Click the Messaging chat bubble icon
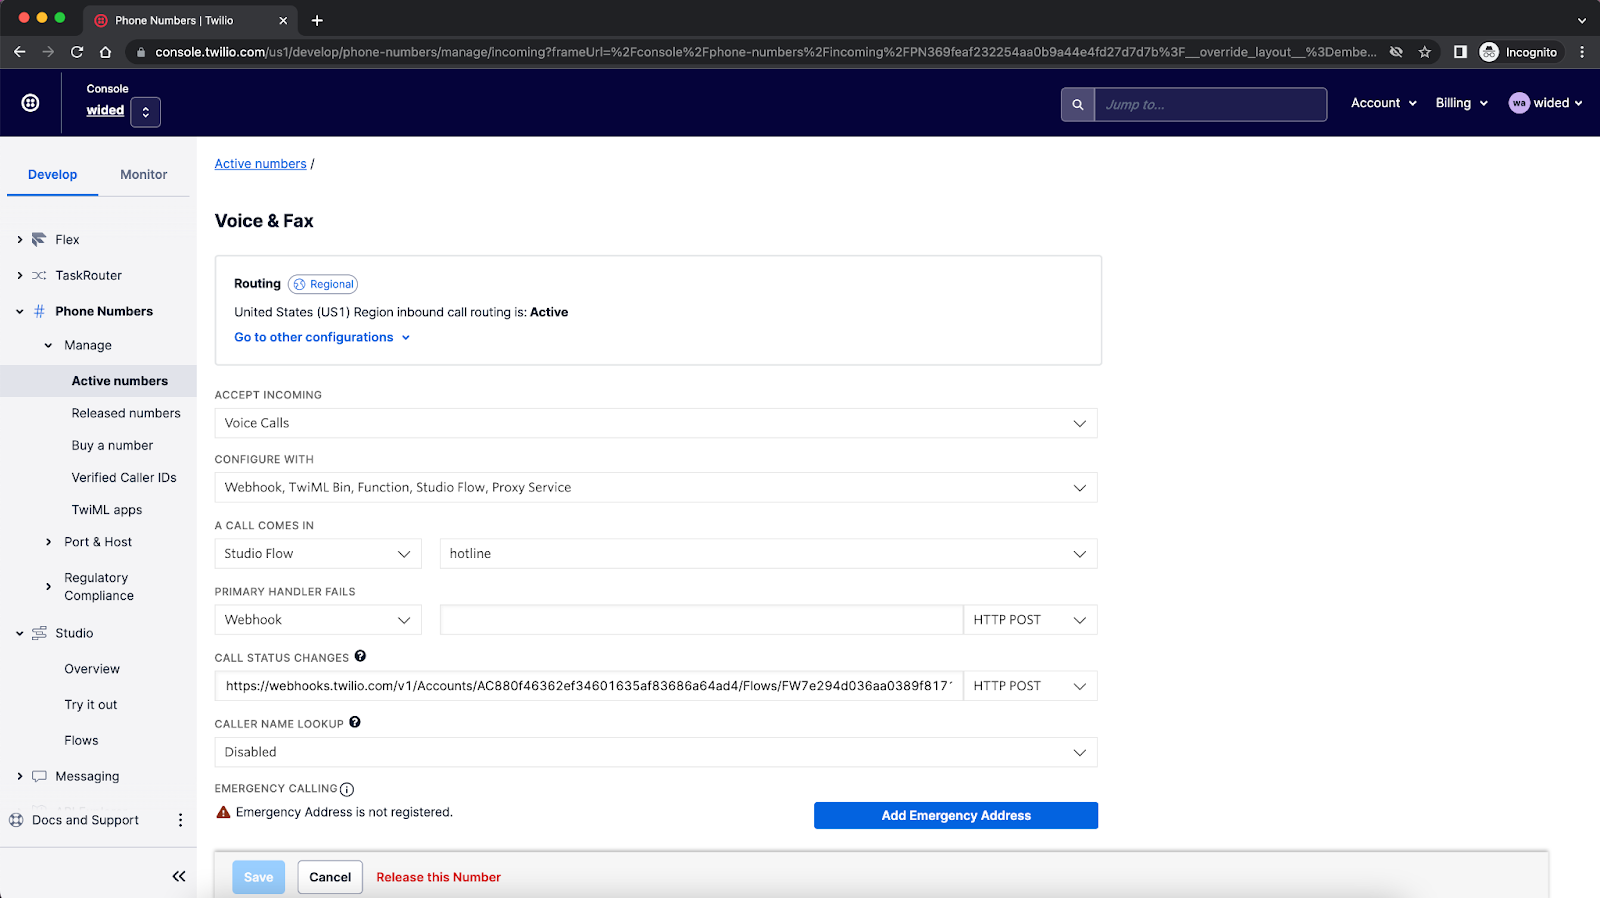This screenshot has width=1600, height=898. point(39,777)
